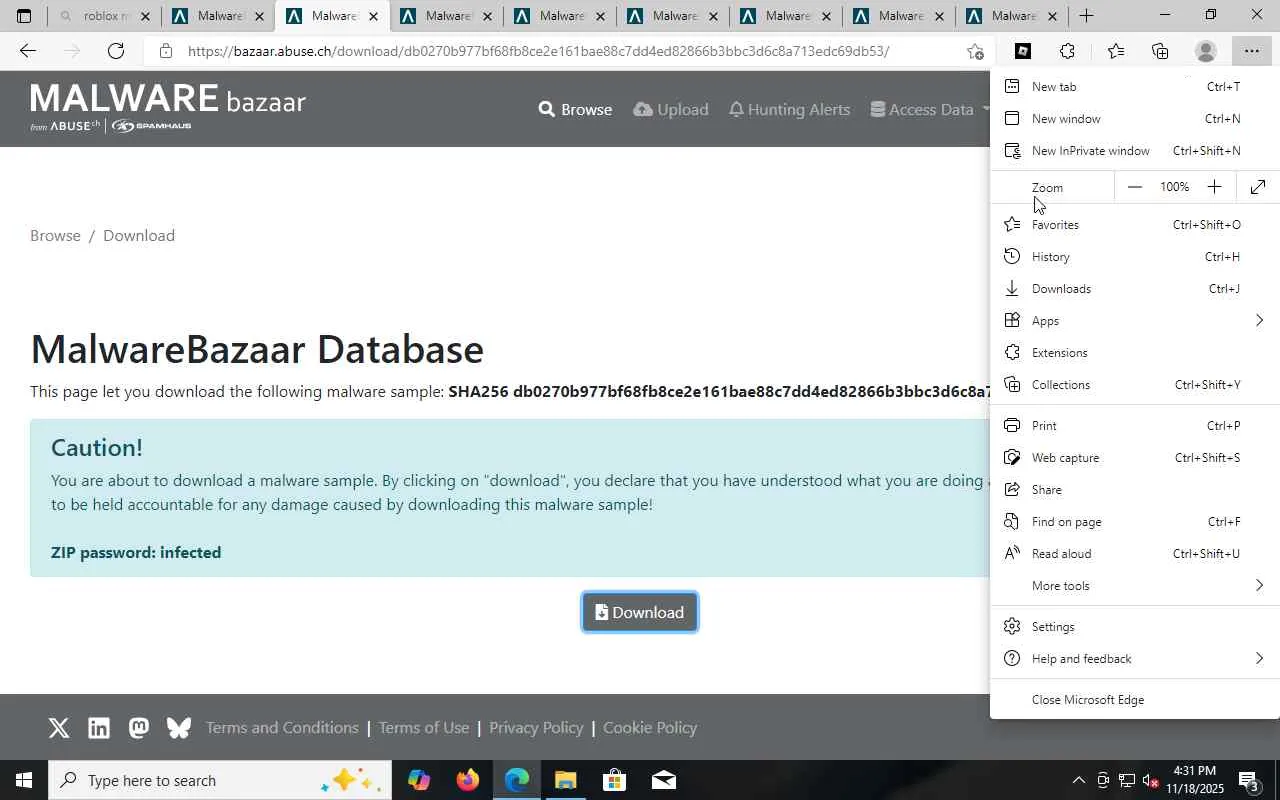Open the notification center icon
1280x800 pixels.
[x=1249, y=780]
